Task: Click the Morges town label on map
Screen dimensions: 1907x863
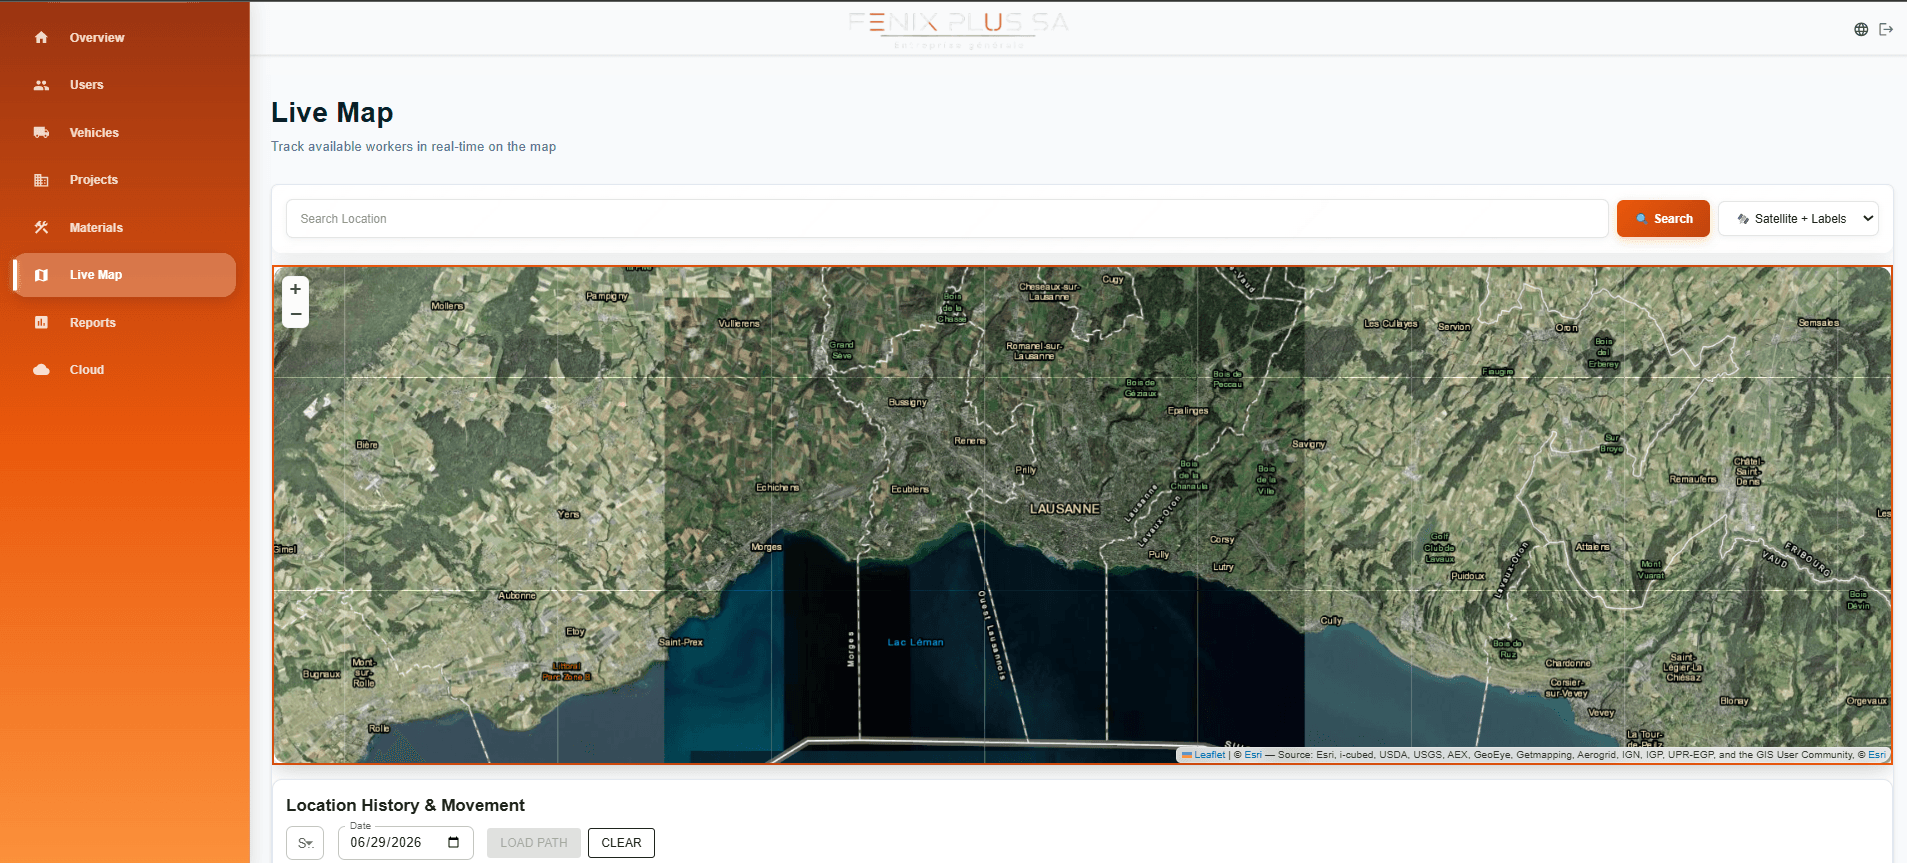Action: coord(766,547)
